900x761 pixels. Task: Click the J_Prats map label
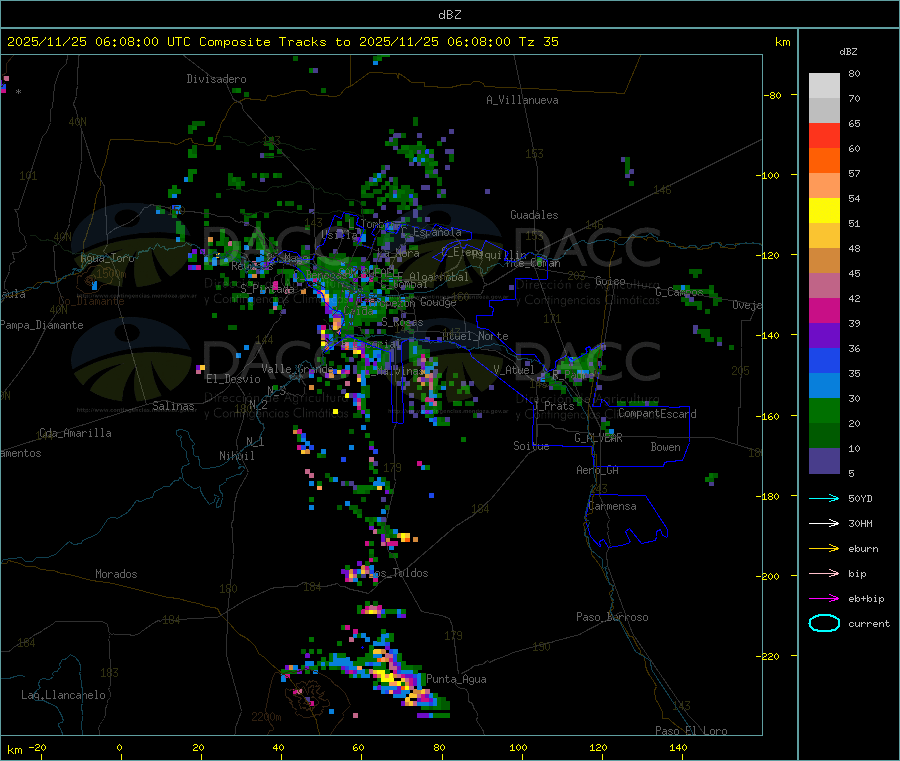click(554, 406)
